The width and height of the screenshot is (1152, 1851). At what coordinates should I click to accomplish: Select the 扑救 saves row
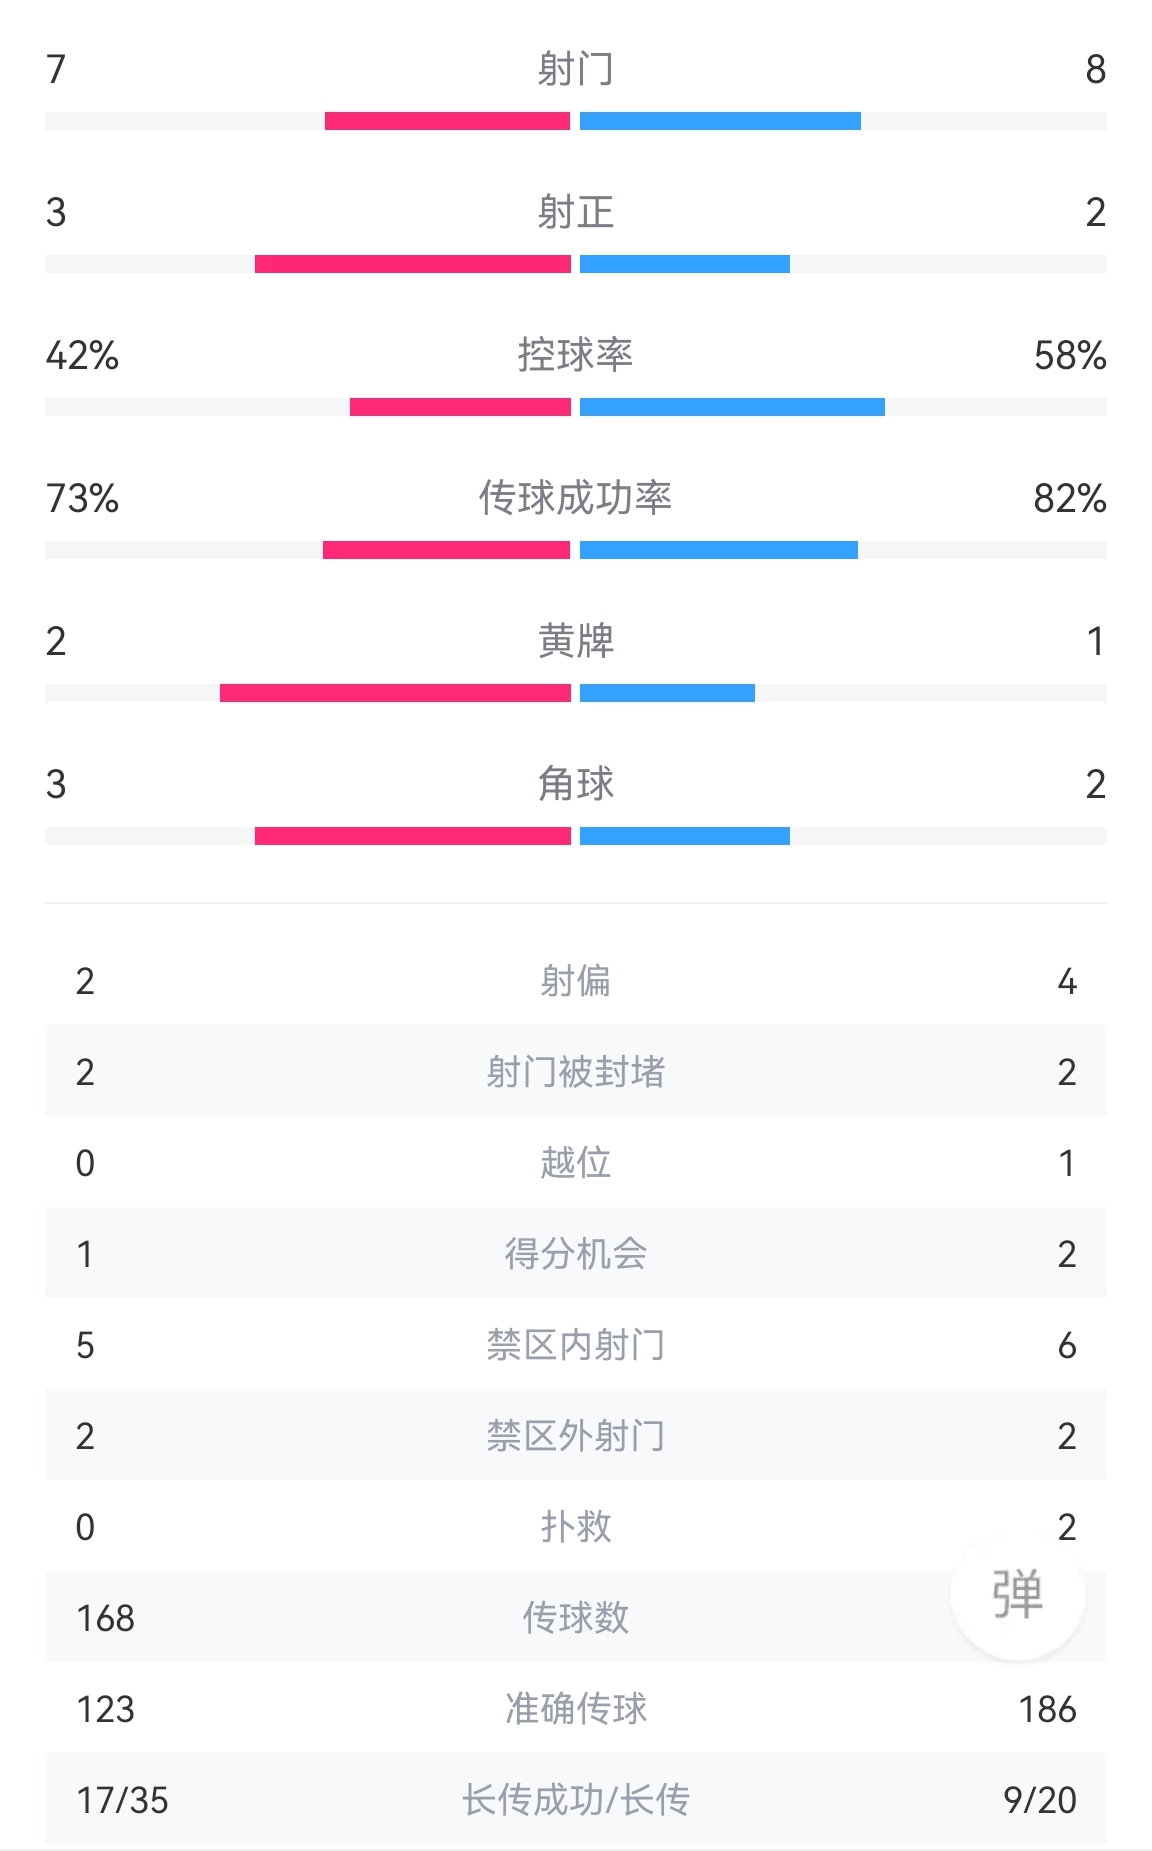tap(576, 1527)
